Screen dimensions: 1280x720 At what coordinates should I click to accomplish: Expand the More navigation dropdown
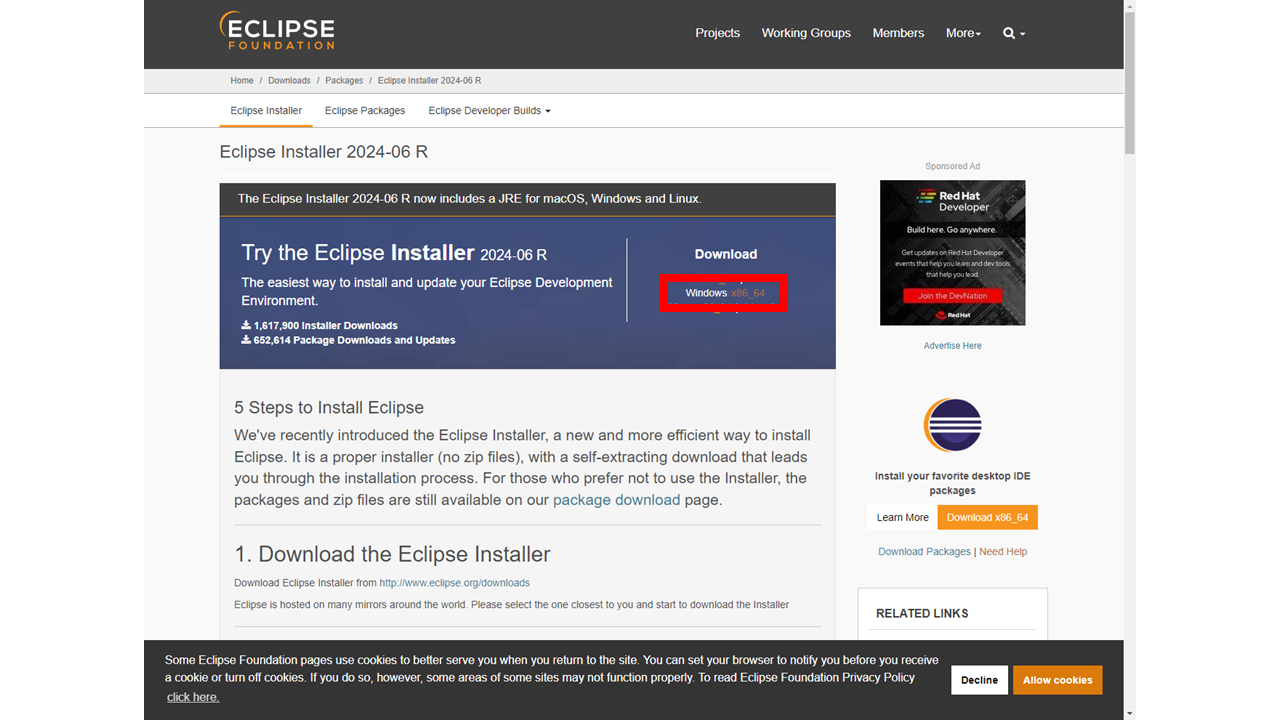963,33
